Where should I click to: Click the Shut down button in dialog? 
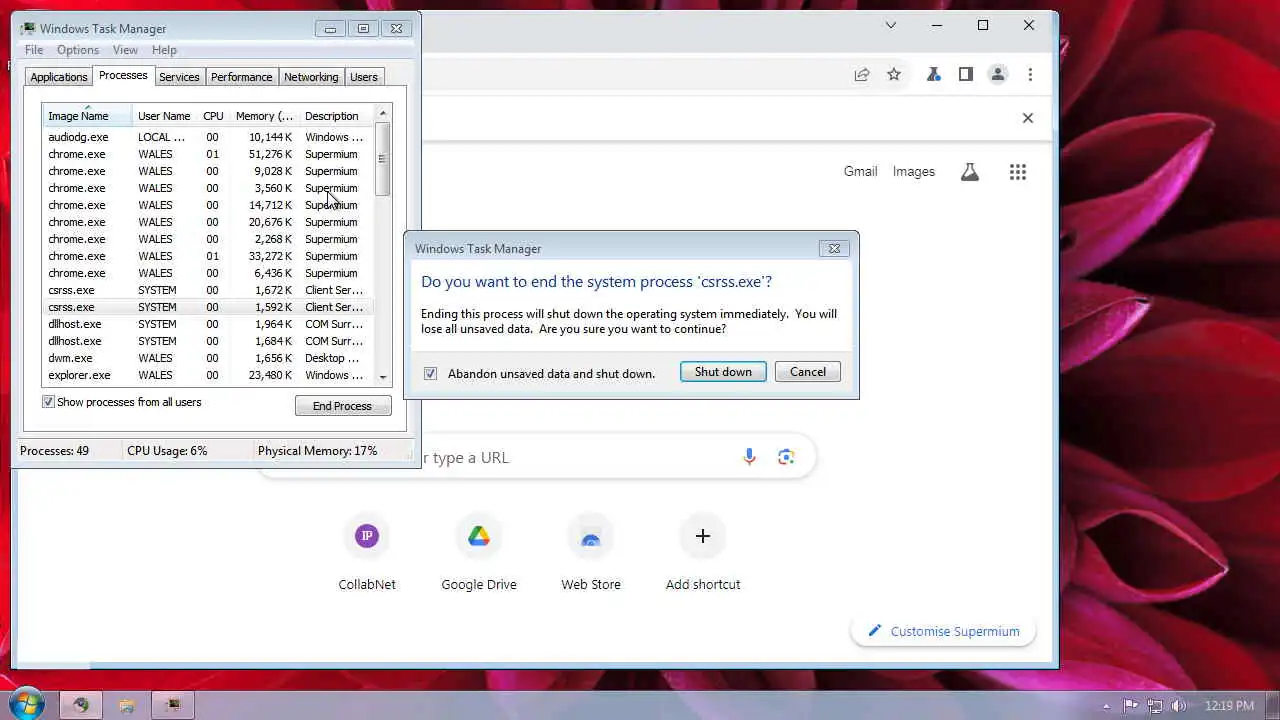[723, 372]
